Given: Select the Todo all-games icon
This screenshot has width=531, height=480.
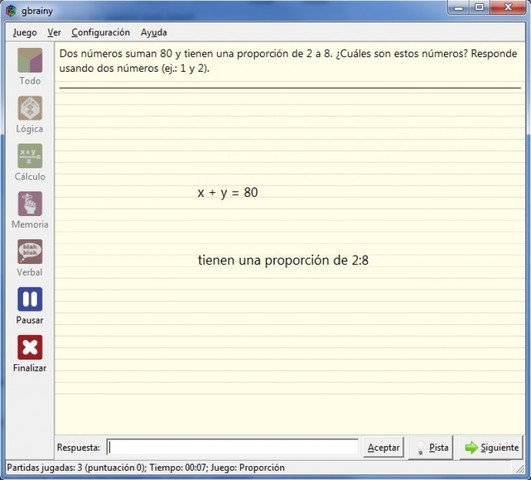Looking at the screenshot, I should pos(30,60).
